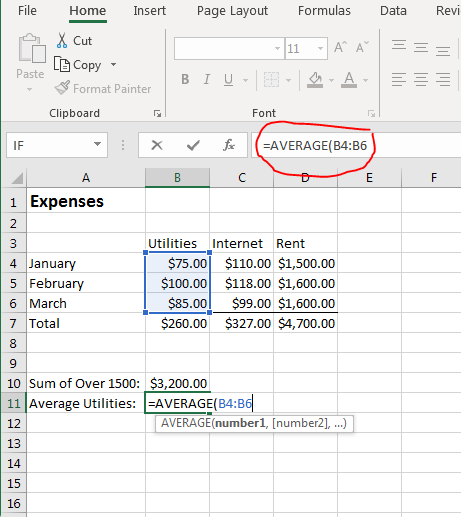Click the Bottom Align icon
The width and height of the screenshot is (461, 517).
[443, 50]
